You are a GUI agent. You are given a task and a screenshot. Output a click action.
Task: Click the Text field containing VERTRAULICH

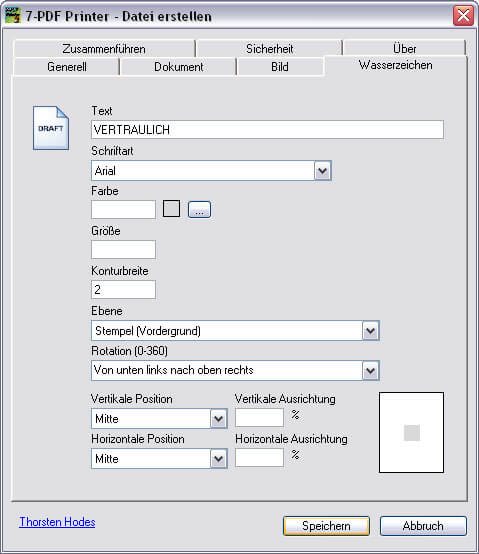(x=267, y=130)
